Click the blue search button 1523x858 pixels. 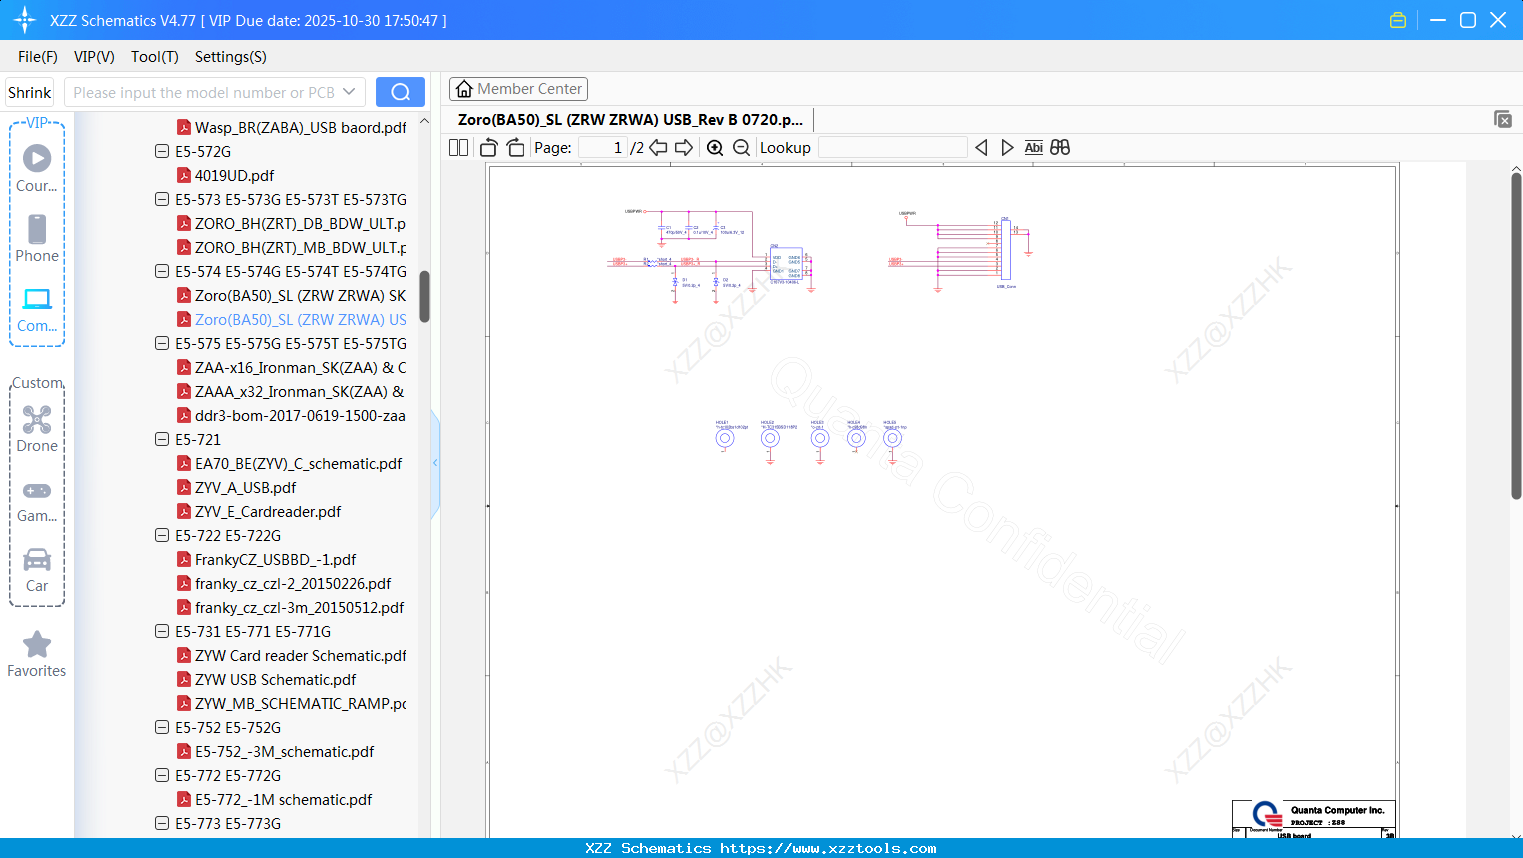(400, 92)
